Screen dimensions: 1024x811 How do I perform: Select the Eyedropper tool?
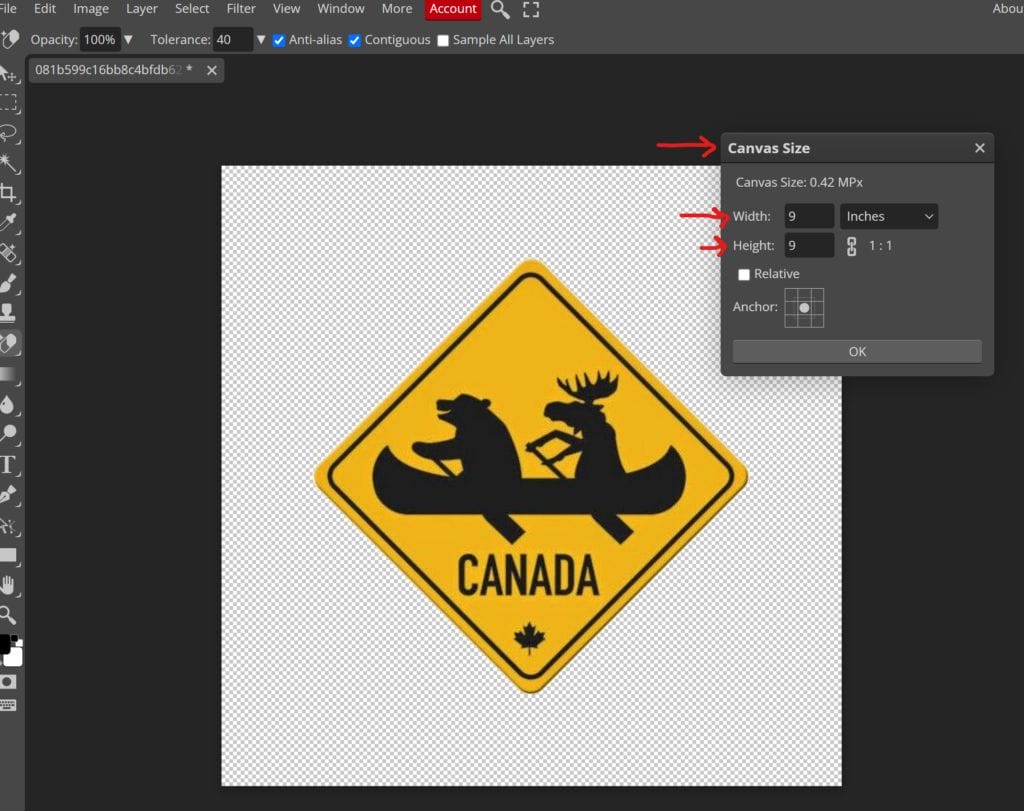click(x=8, y=223)
